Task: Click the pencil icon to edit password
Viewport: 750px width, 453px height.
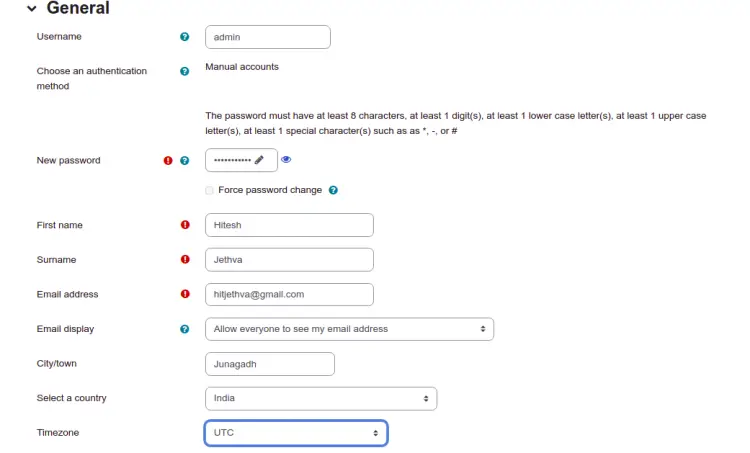Action: click(x=259, y=160)
